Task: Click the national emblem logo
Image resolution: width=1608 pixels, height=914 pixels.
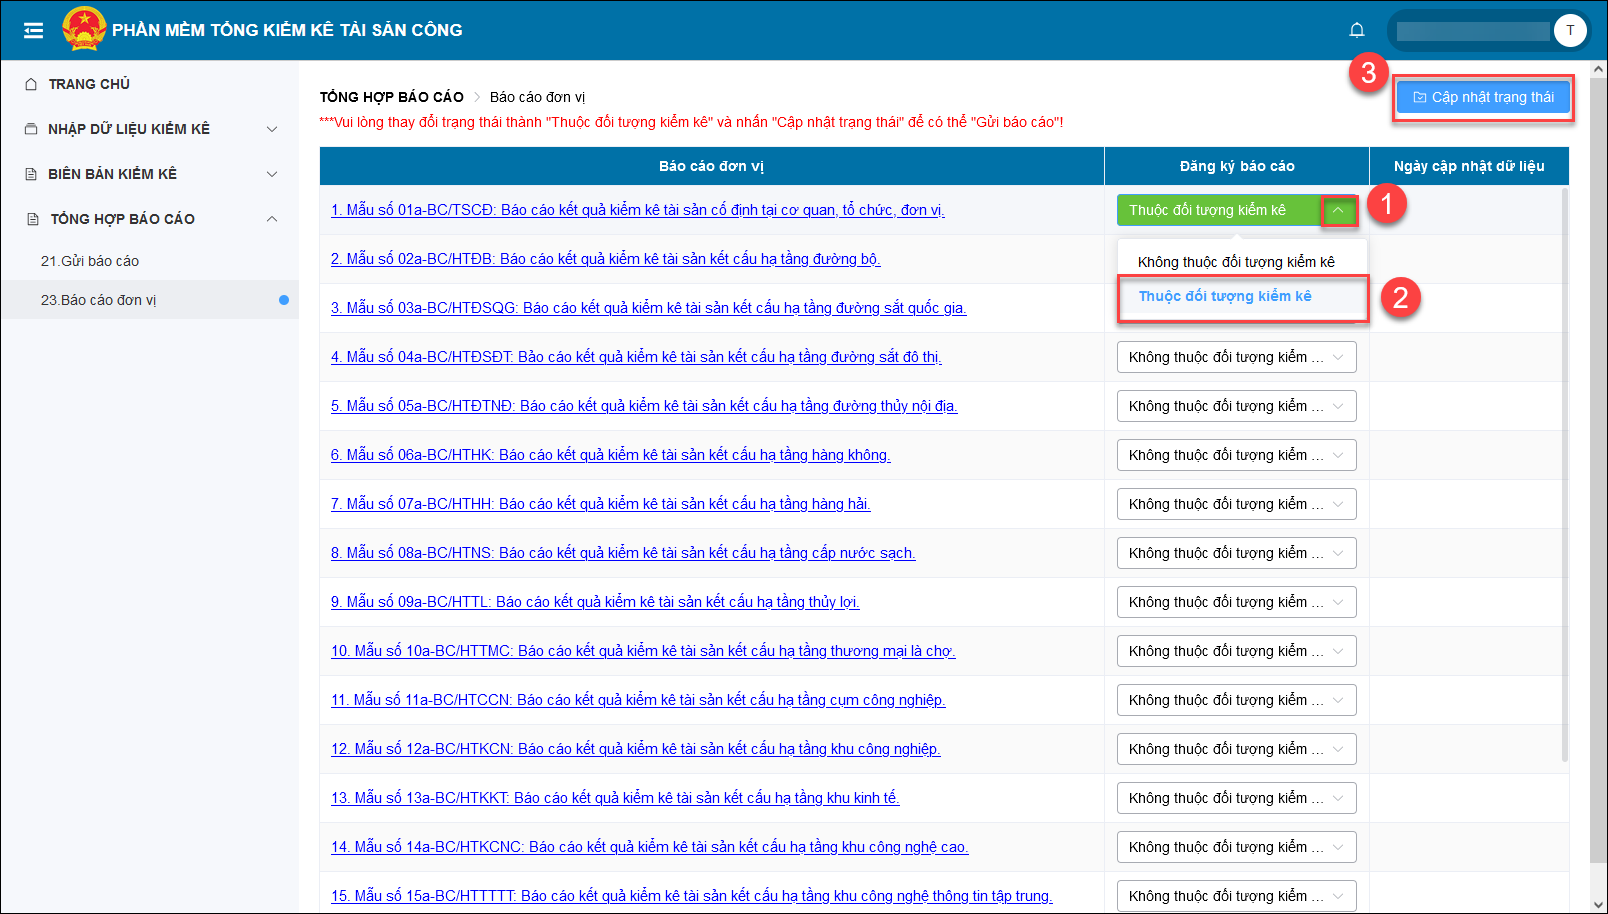Action: click(84, 29)
